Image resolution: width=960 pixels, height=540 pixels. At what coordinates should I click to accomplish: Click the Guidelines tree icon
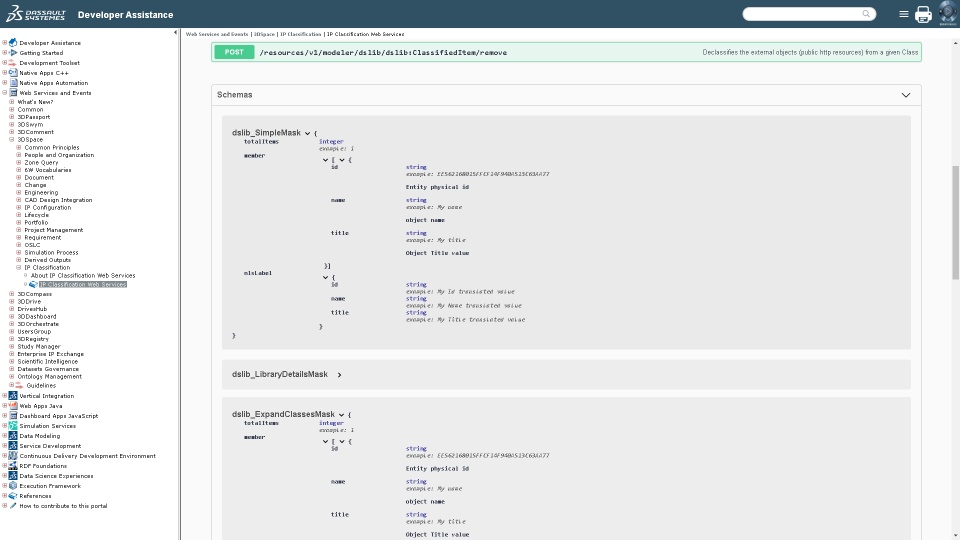tap(19, 385)
